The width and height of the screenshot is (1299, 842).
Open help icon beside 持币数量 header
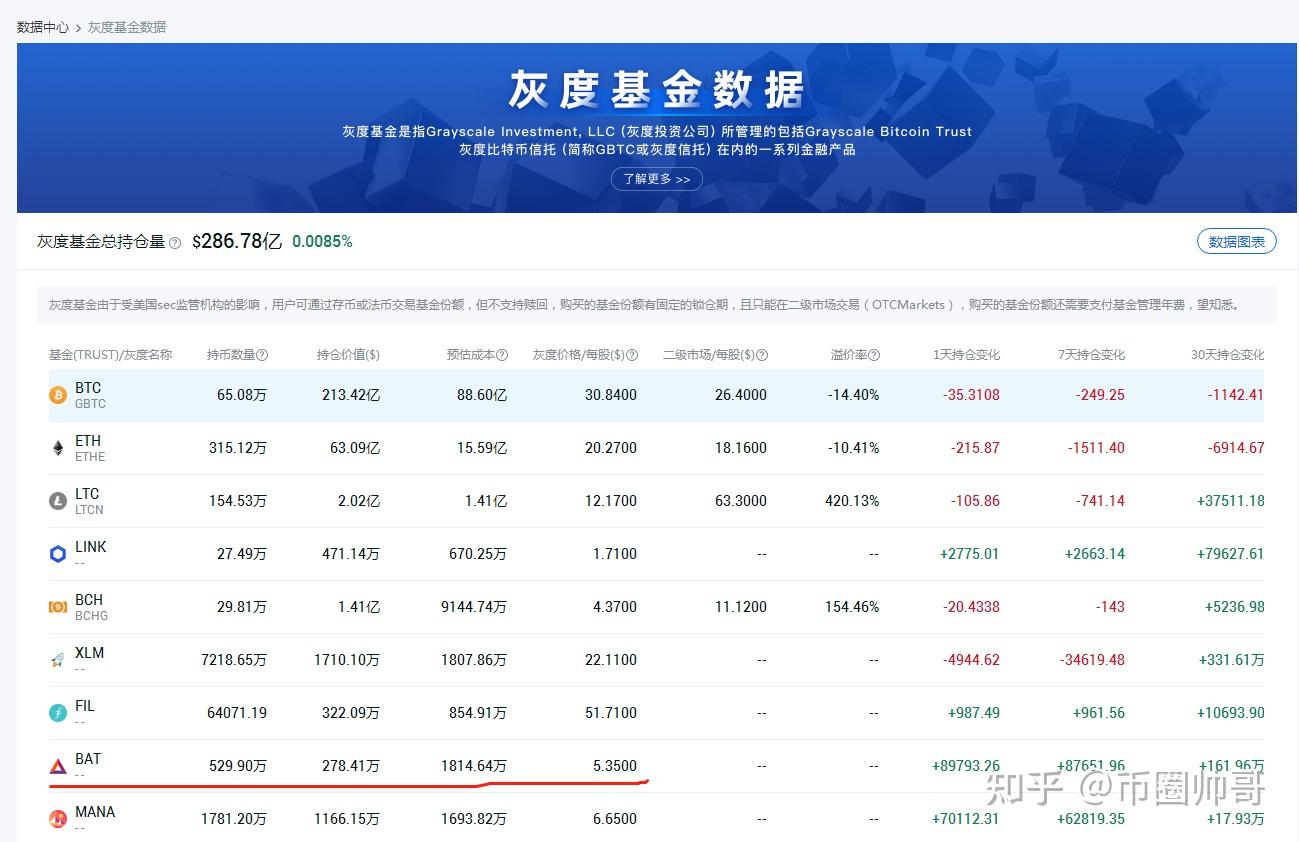262,355
